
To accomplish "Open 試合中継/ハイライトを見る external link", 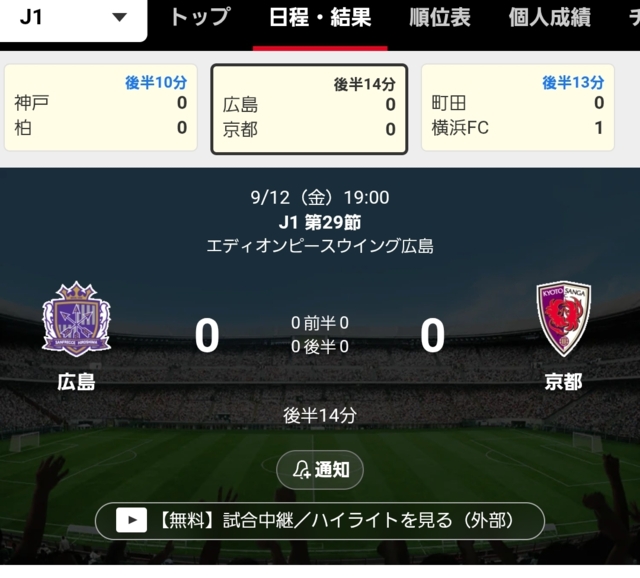I will [320, 521].
